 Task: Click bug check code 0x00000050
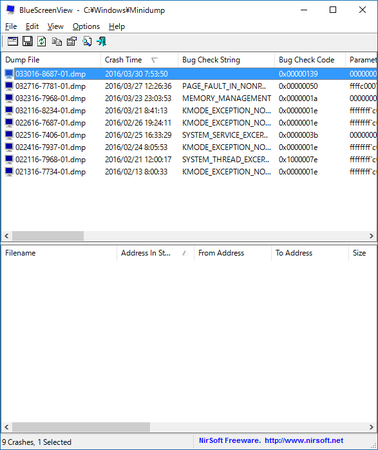298,86
